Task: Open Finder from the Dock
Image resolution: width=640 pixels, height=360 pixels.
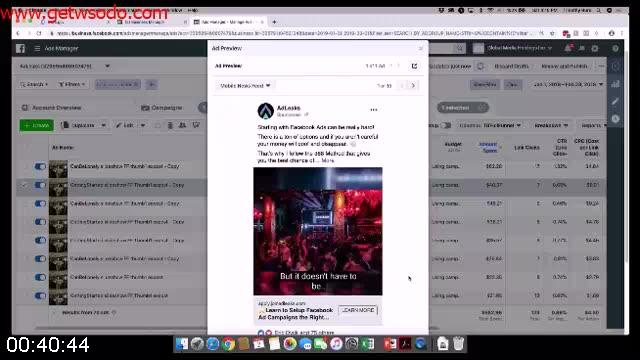Action: pyautogui.click(x=182, y=344)
